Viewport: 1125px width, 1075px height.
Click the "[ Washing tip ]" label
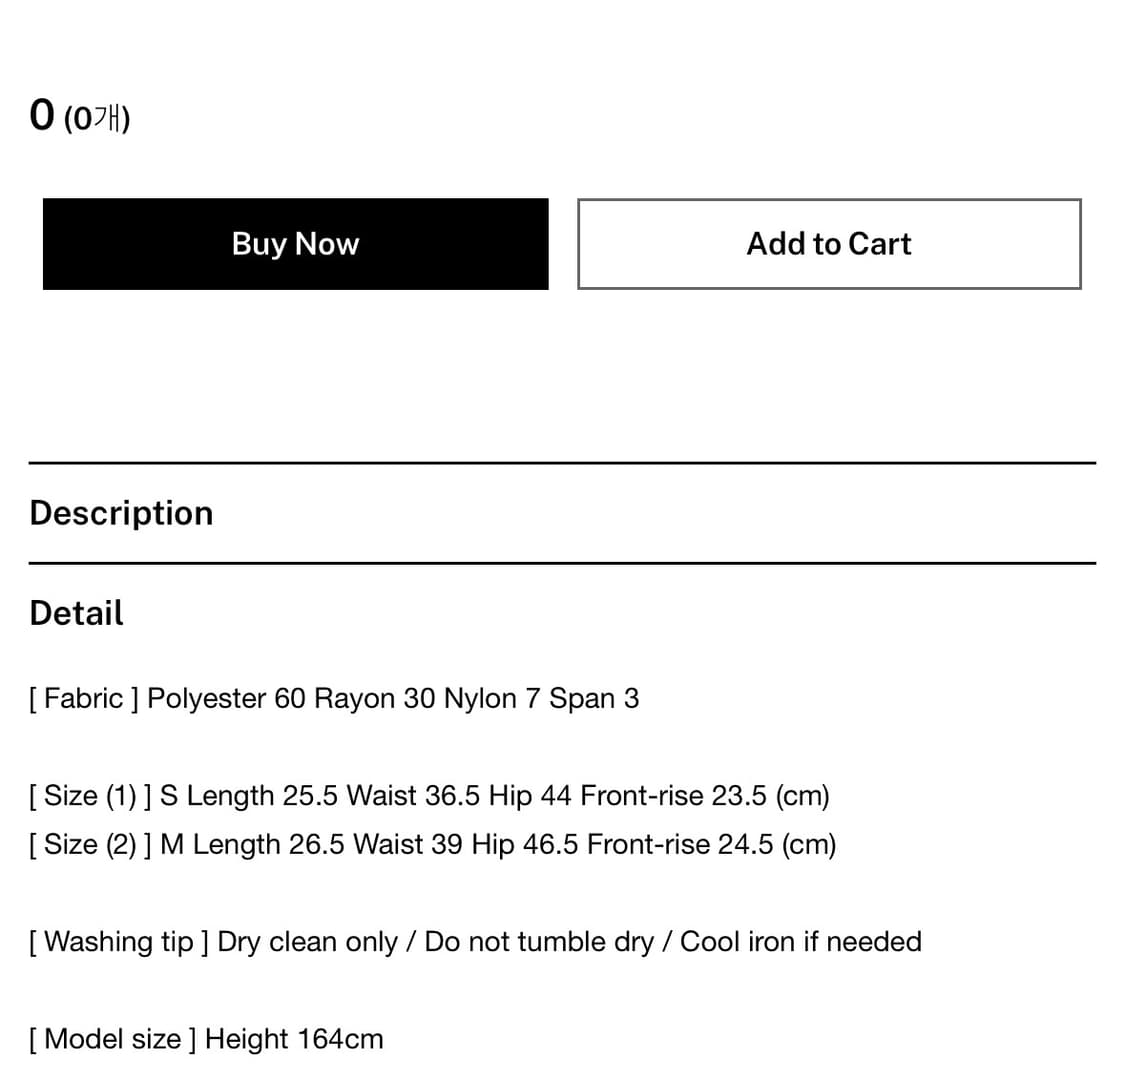tap(119, 942)
